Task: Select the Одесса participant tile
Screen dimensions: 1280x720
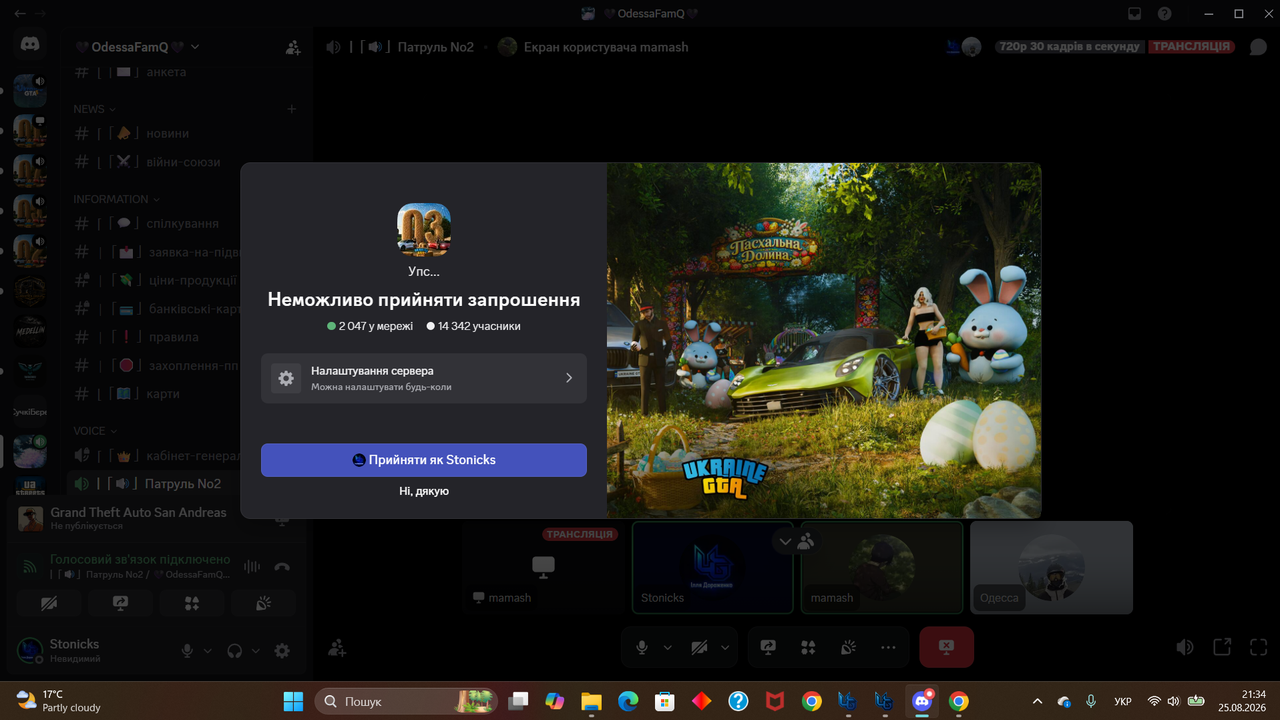Action: (x=1051, y=567)
